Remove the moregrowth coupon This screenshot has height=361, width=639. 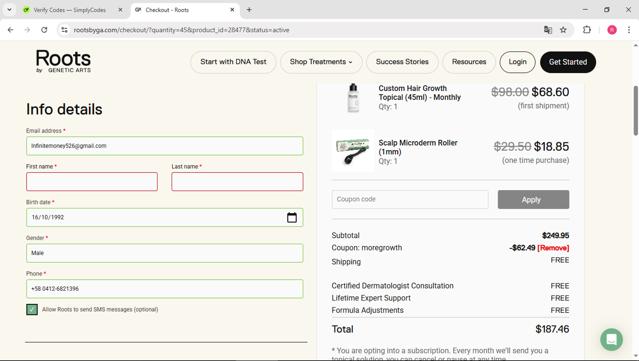click(553, 248)
